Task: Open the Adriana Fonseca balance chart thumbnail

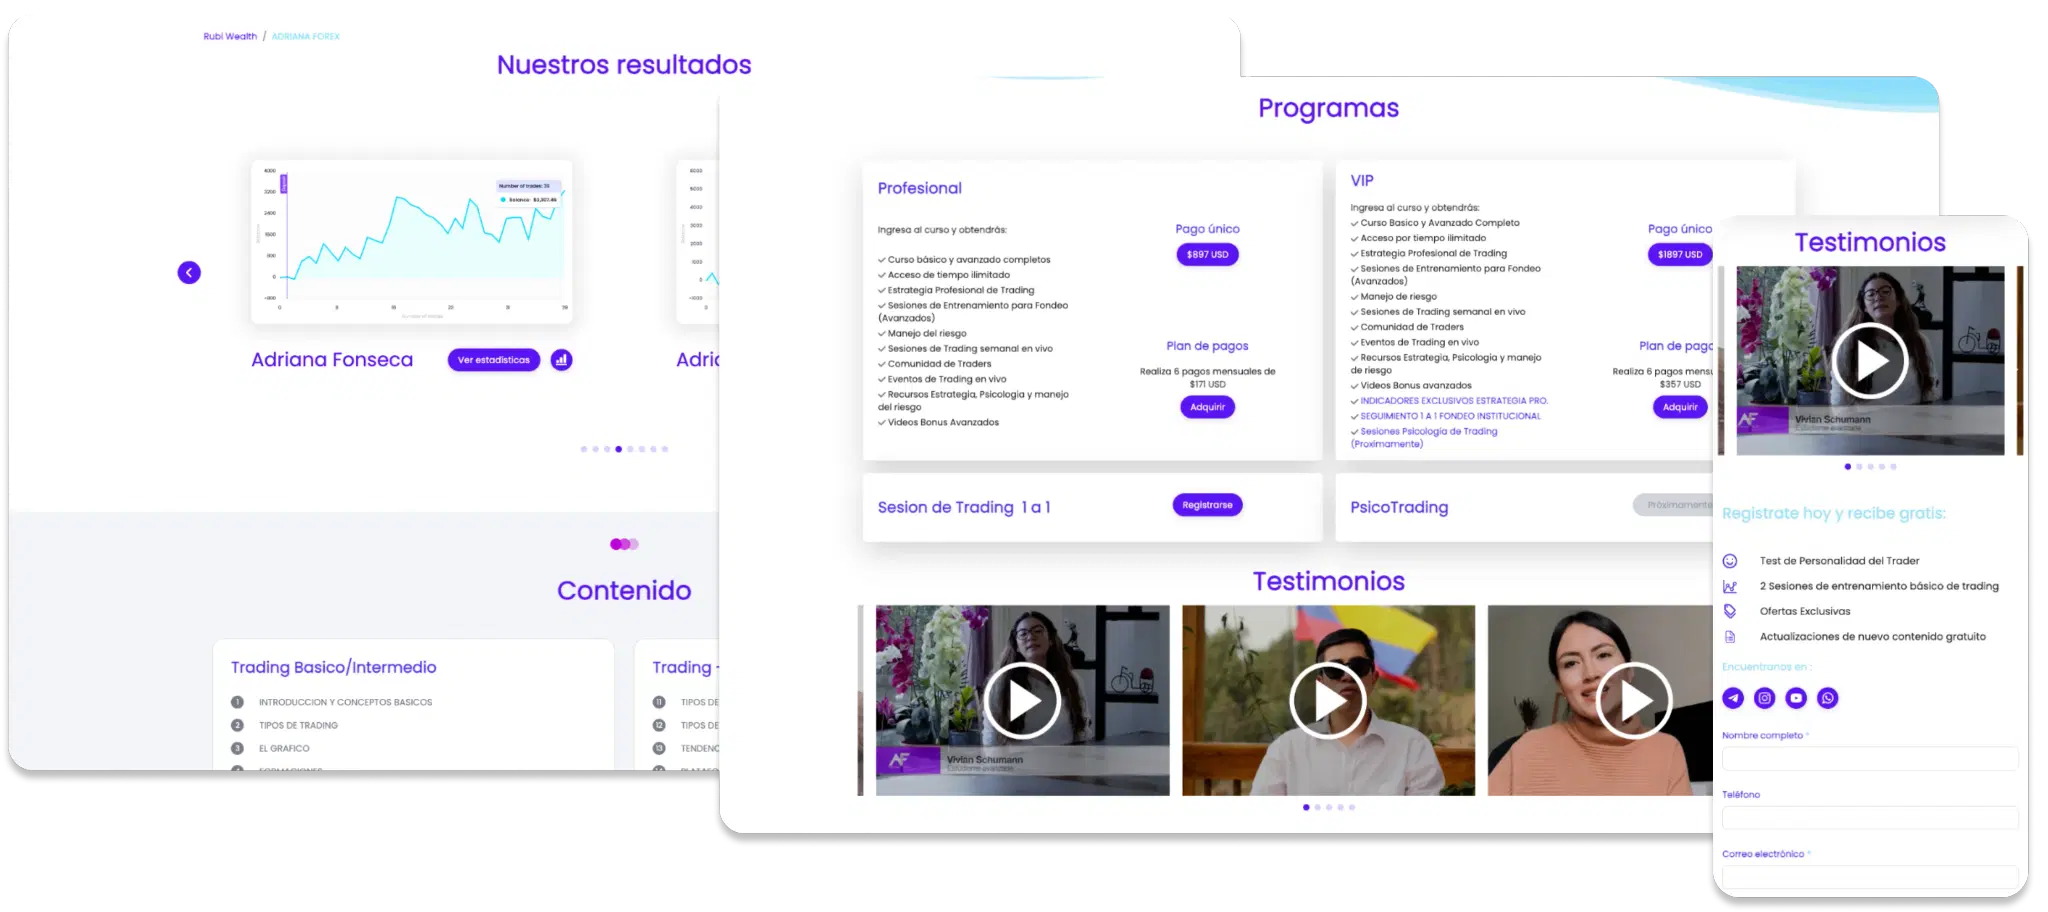Action: (x=412, y=242)
